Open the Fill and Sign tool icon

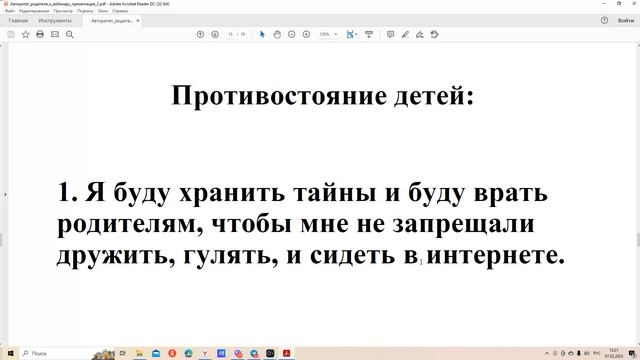420,35
